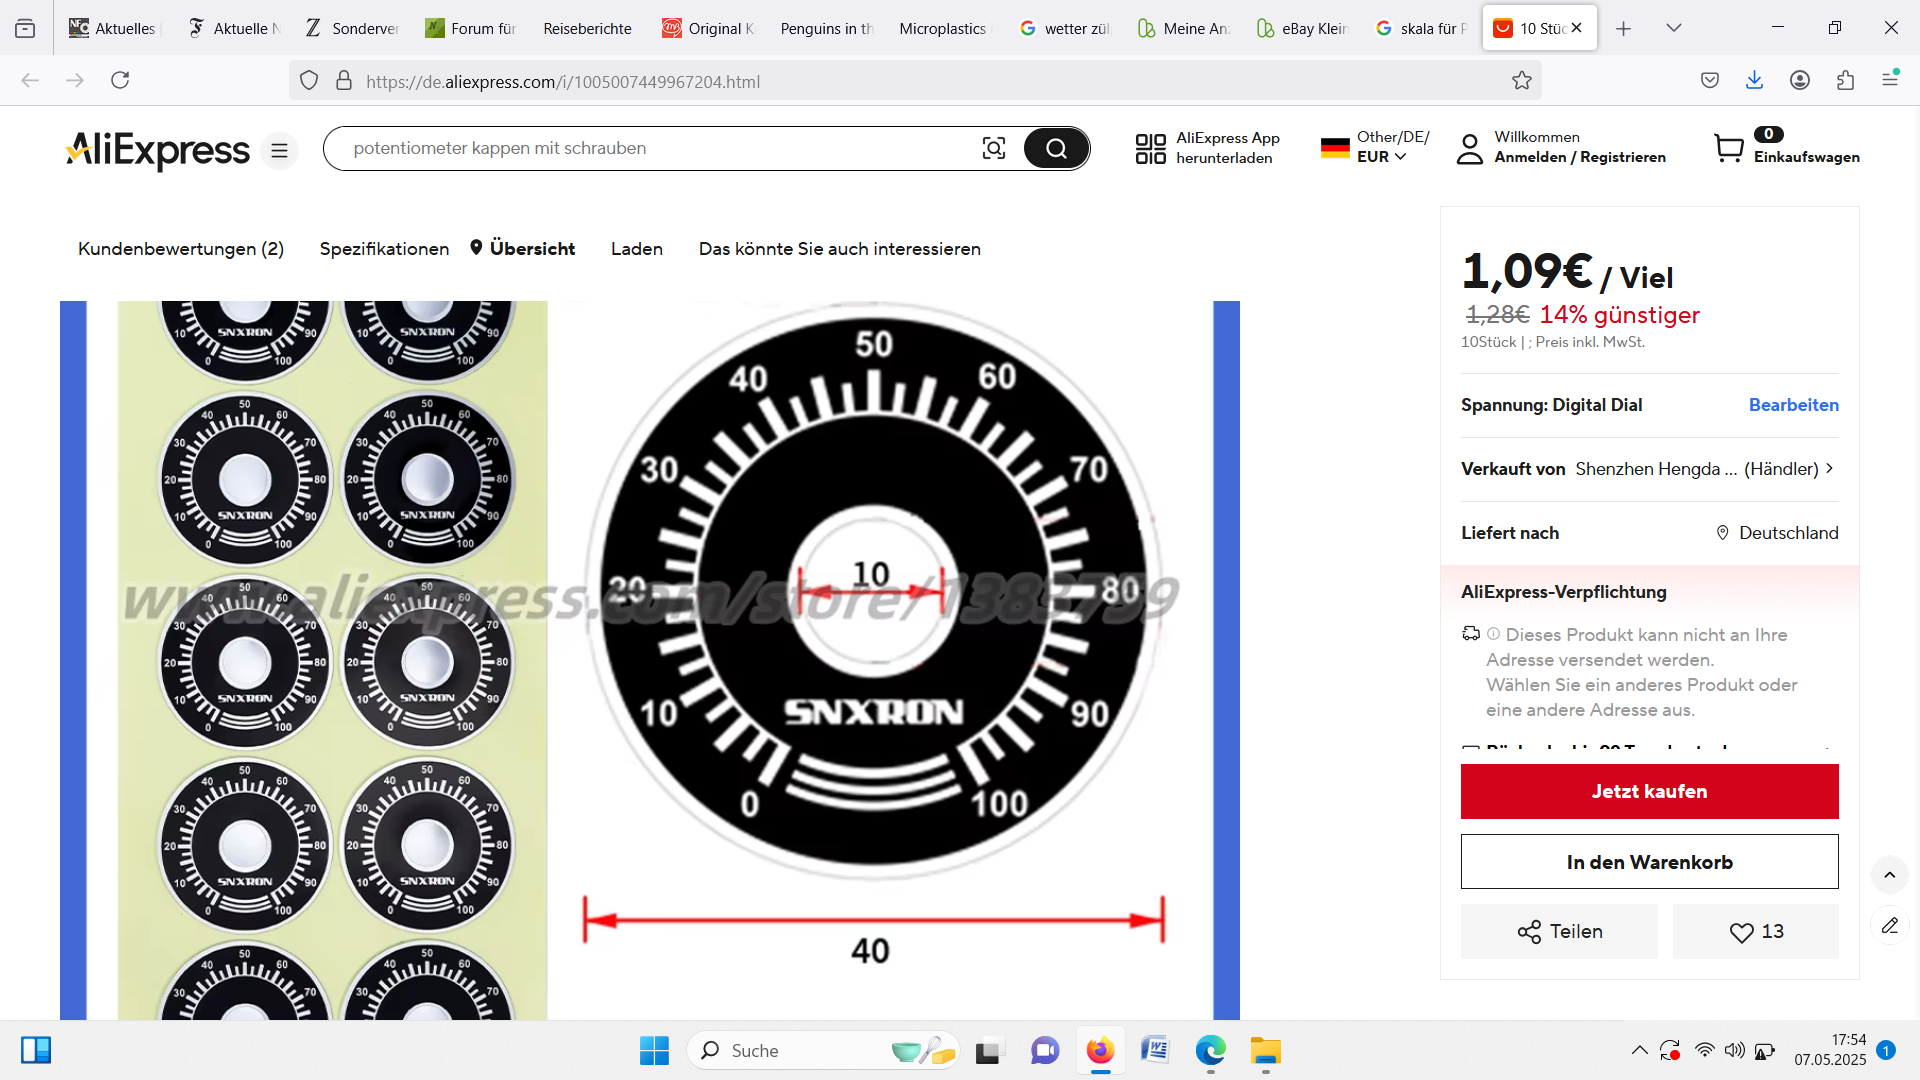The height and width of the screenshot is (1080, 1920).
Task: Open Windows Start menu
Action: pyautogui.click(x=654, y=1050)
